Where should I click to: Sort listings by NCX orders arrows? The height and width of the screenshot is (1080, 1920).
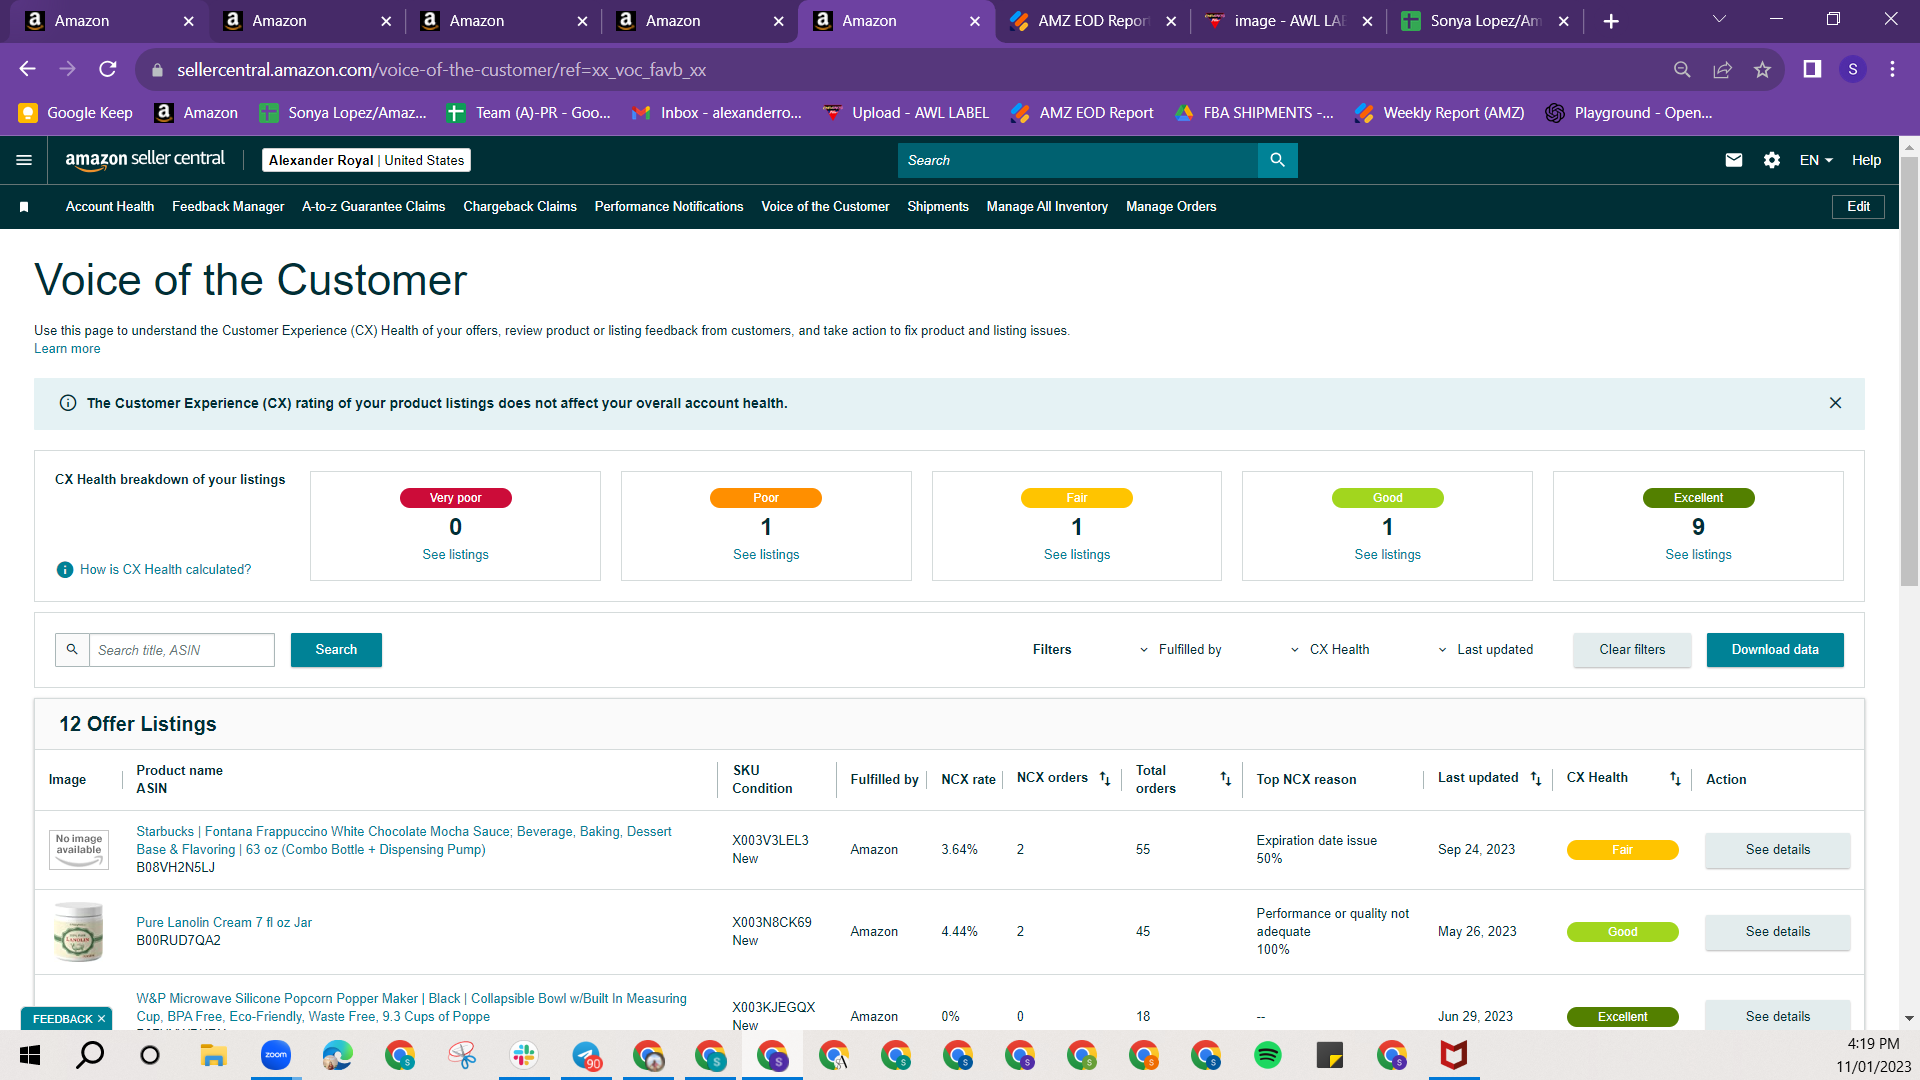1105,779
